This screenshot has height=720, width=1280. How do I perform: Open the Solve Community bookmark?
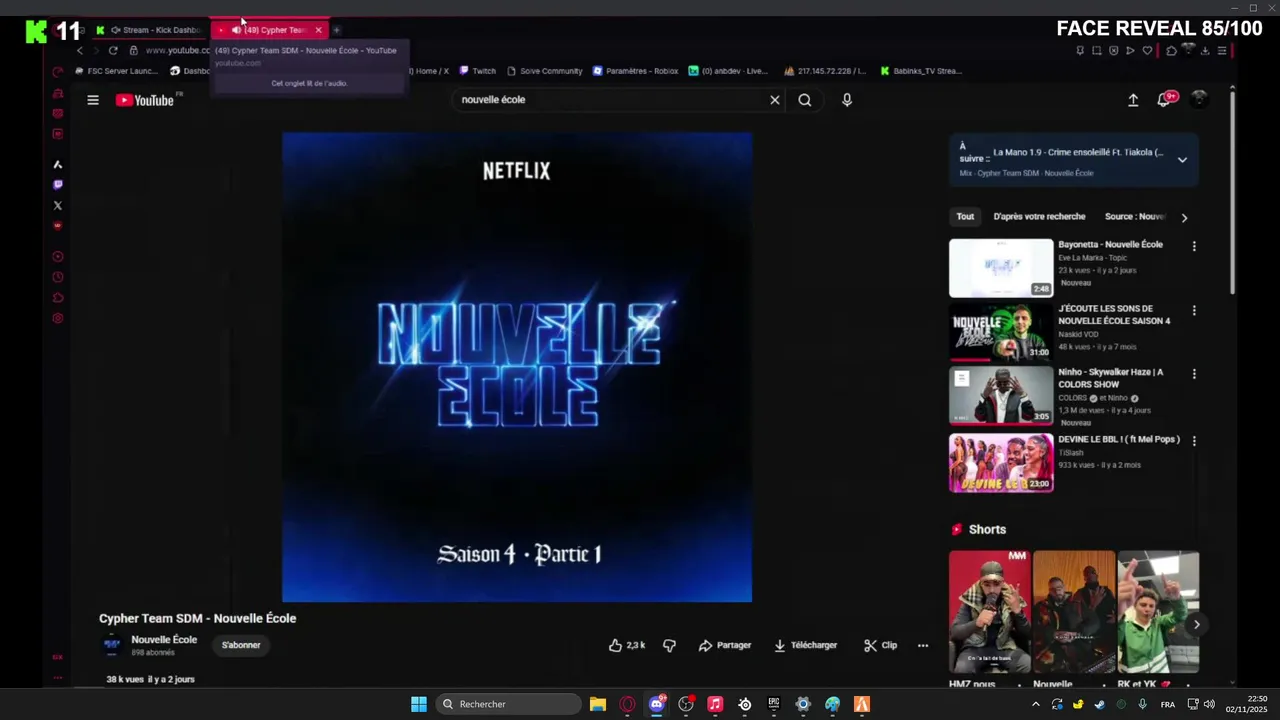544,71
